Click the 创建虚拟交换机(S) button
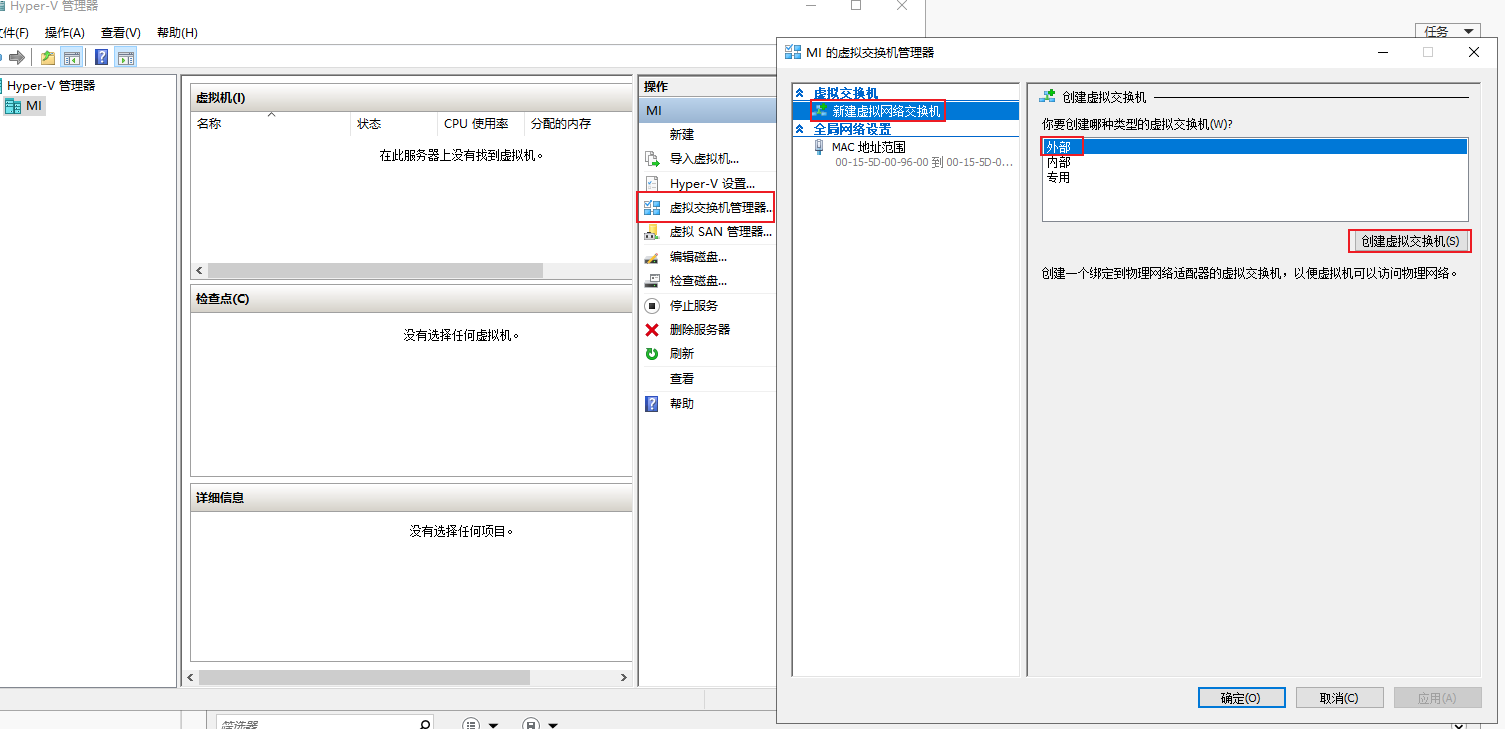1505x729 pixels. coord(1409,241)
